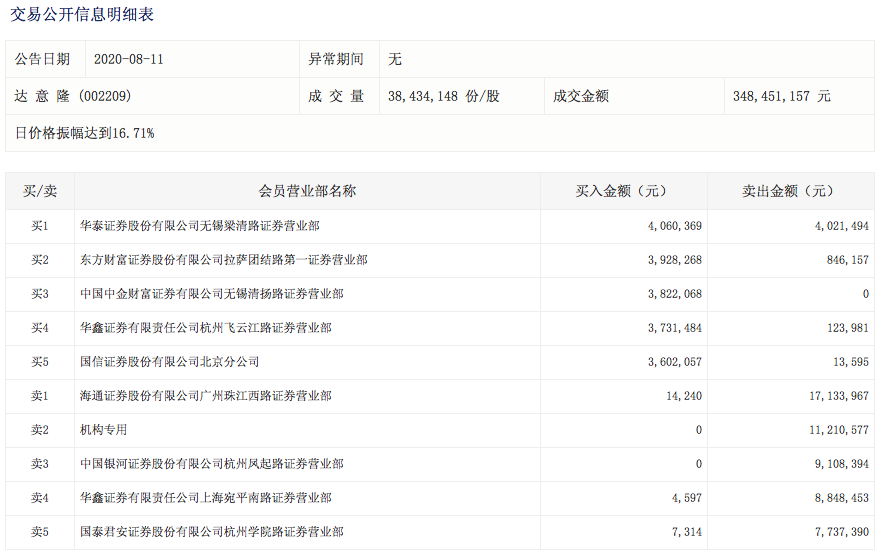Select buy amount 14,240
Screen dimensions: 887x554
coord(684,396)
